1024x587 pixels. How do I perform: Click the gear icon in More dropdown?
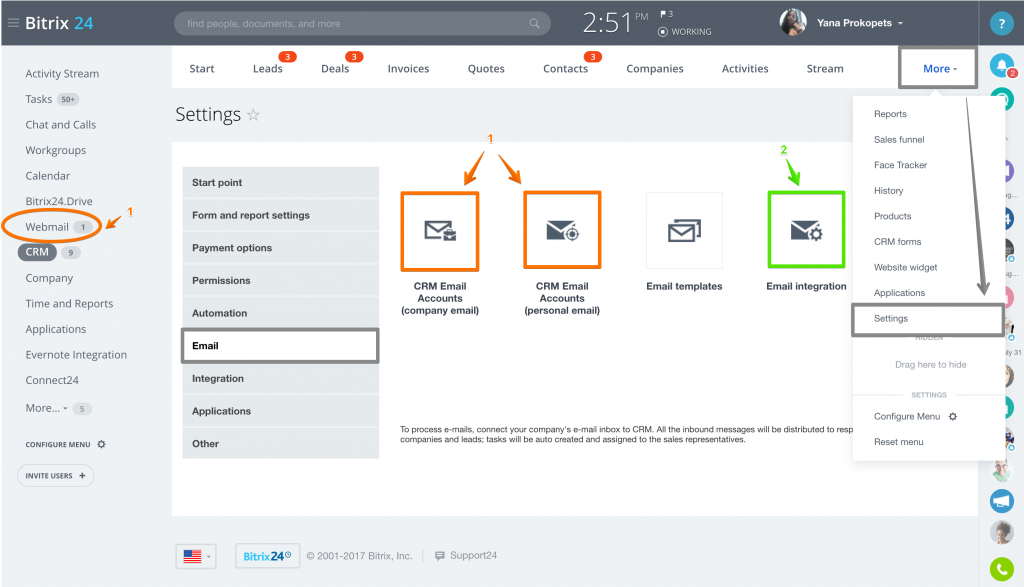pos(953,417)
